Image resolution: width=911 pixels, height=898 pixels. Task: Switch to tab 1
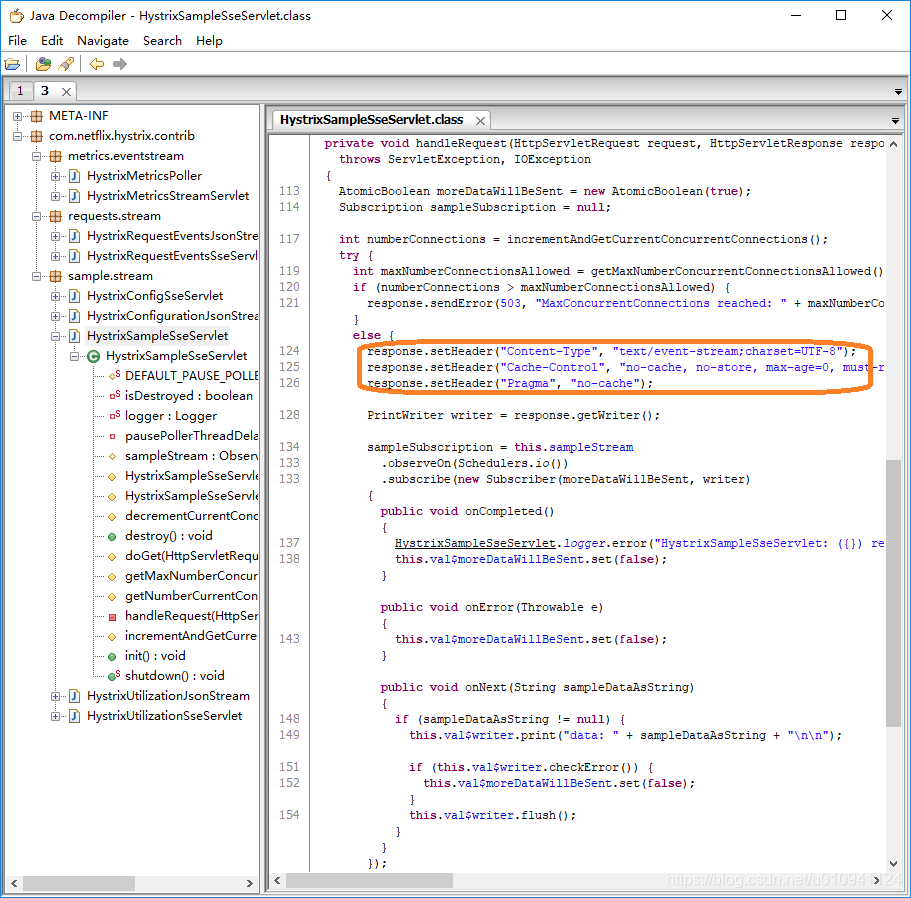(x=20, y=91)
